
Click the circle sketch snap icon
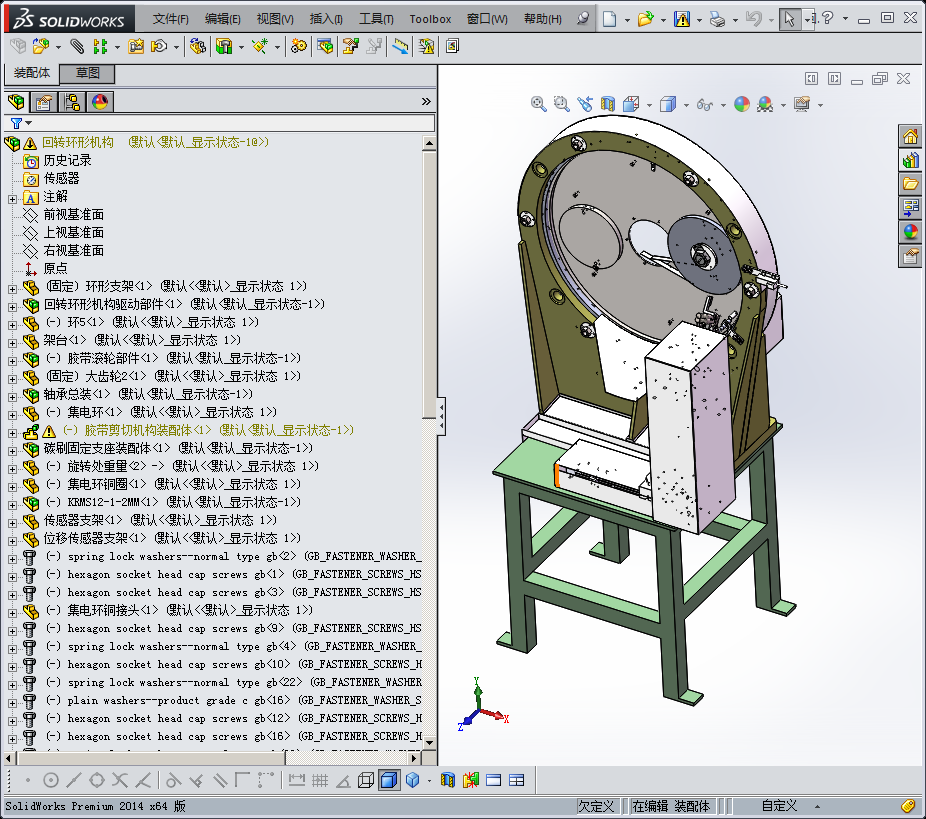51,780
